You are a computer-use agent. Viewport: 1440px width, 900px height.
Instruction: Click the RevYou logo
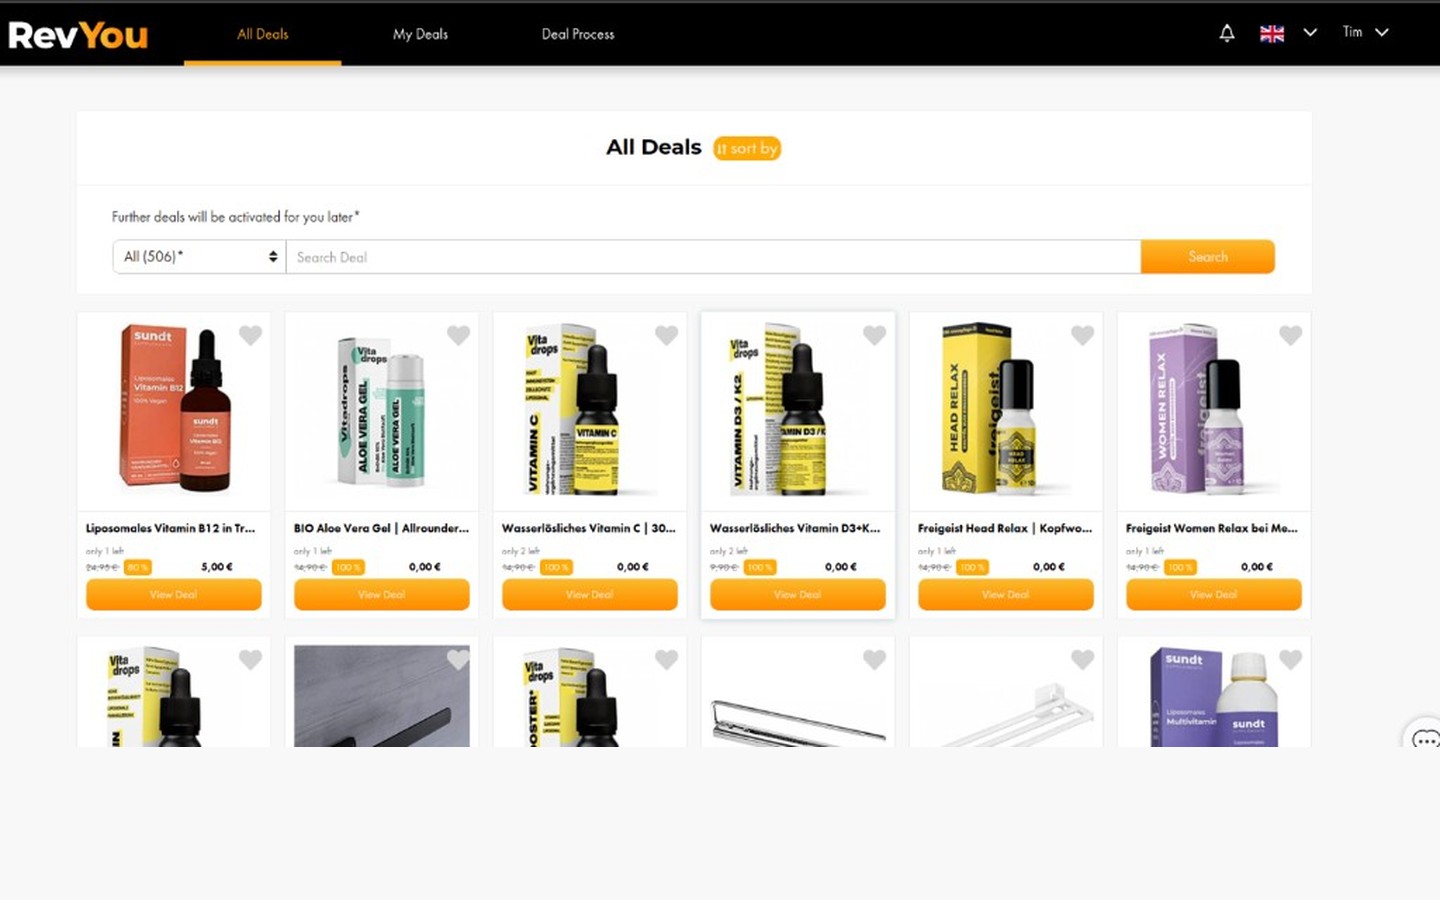[78, 35]
